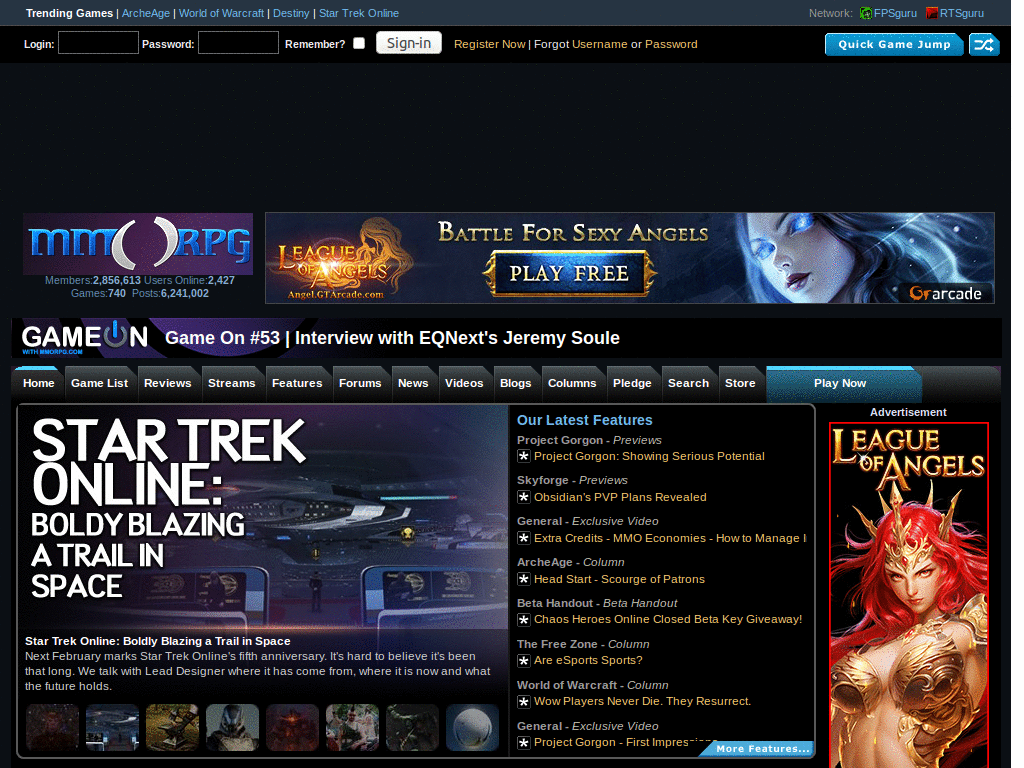Go to the Reviews tab
This screenshot has height=768, width=1024.
click(x=168, y=383)
